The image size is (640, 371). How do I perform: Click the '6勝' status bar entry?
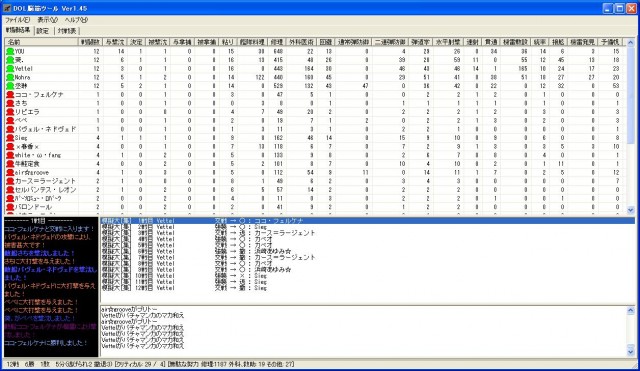29,364
